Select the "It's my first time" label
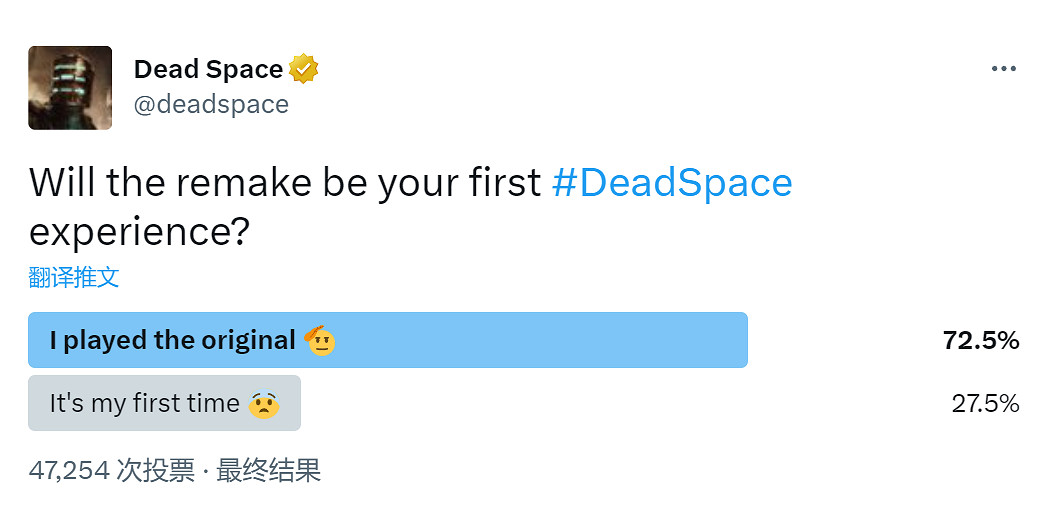 pyautogui.click(x=144, y=403)
